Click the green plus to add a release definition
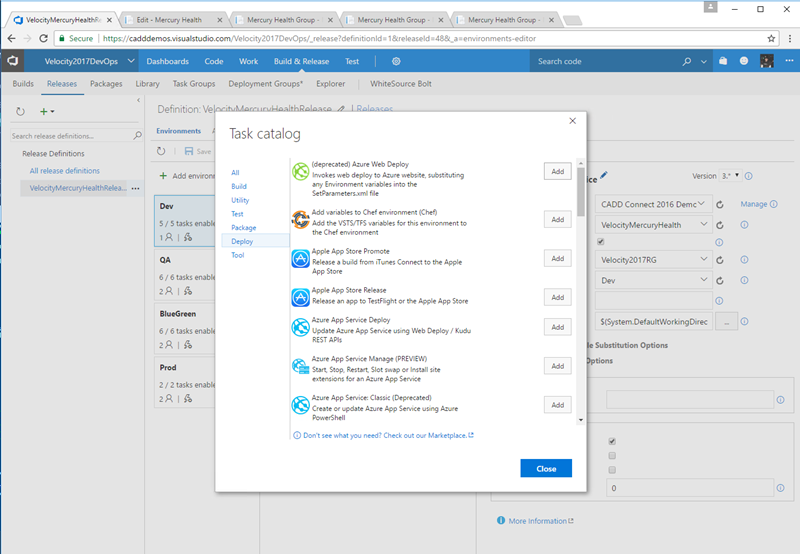800x554 pixels. point(43,111)
